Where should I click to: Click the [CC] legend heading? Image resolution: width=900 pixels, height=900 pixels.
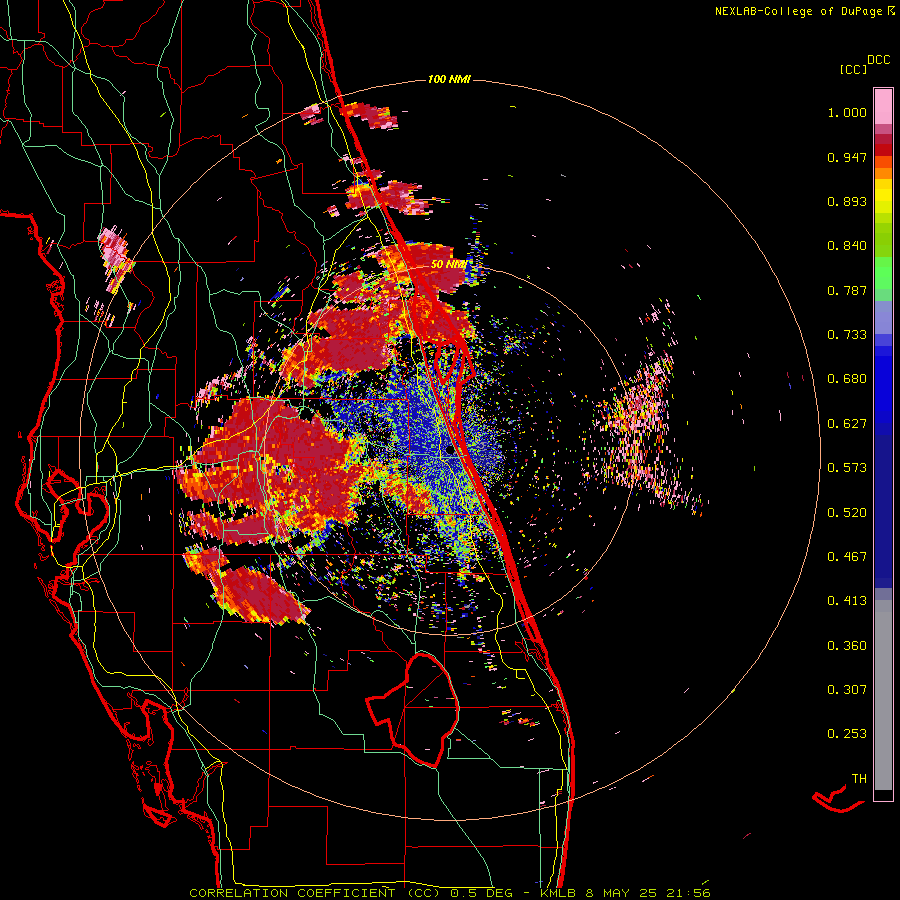click(853, 69)
